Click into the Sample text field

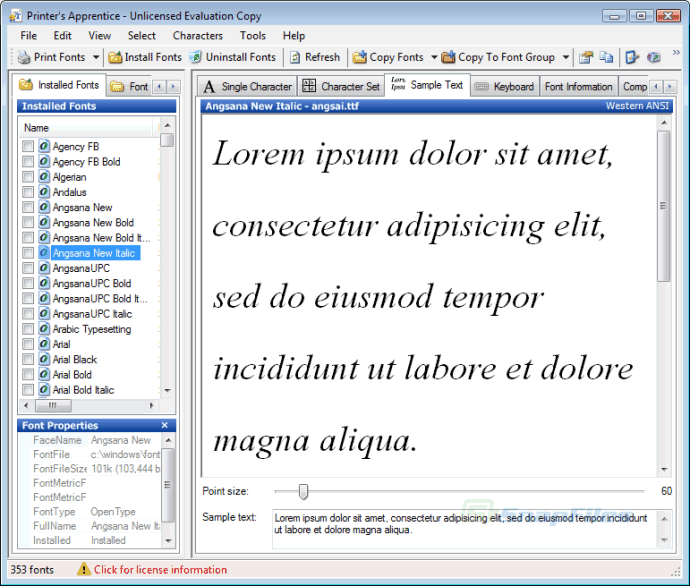466,528
